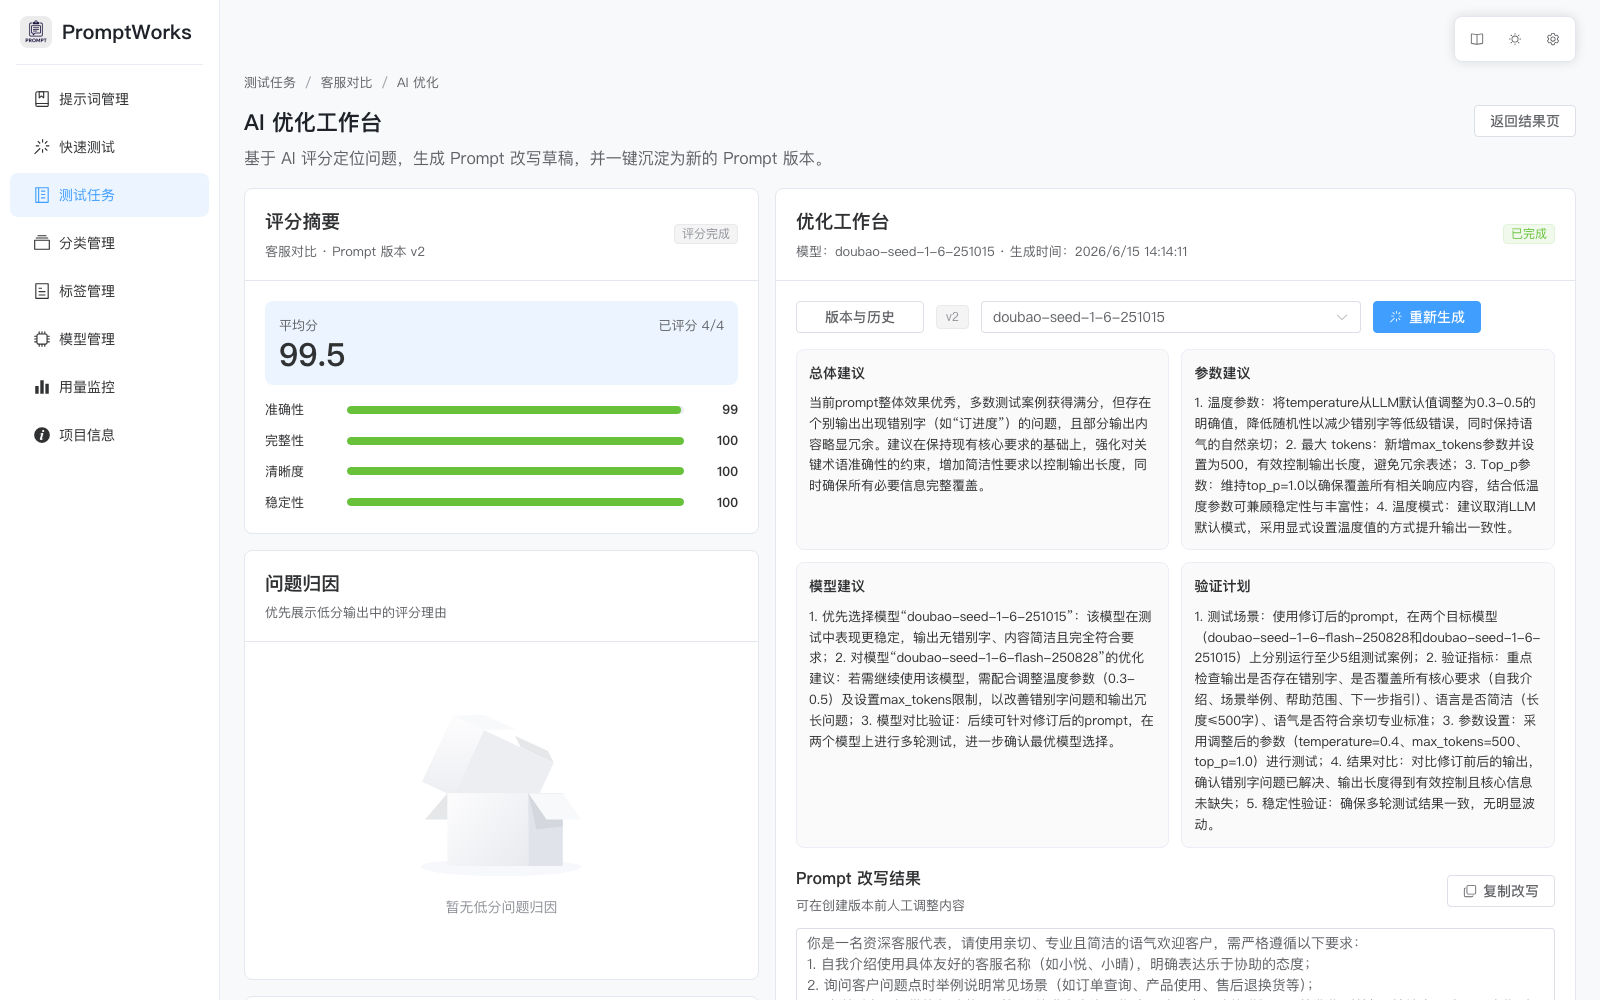Viewport: 1600px width, 1000px height.
Task: Follow 测试任务 breadcrumb link
Action: tap(270, 83)
